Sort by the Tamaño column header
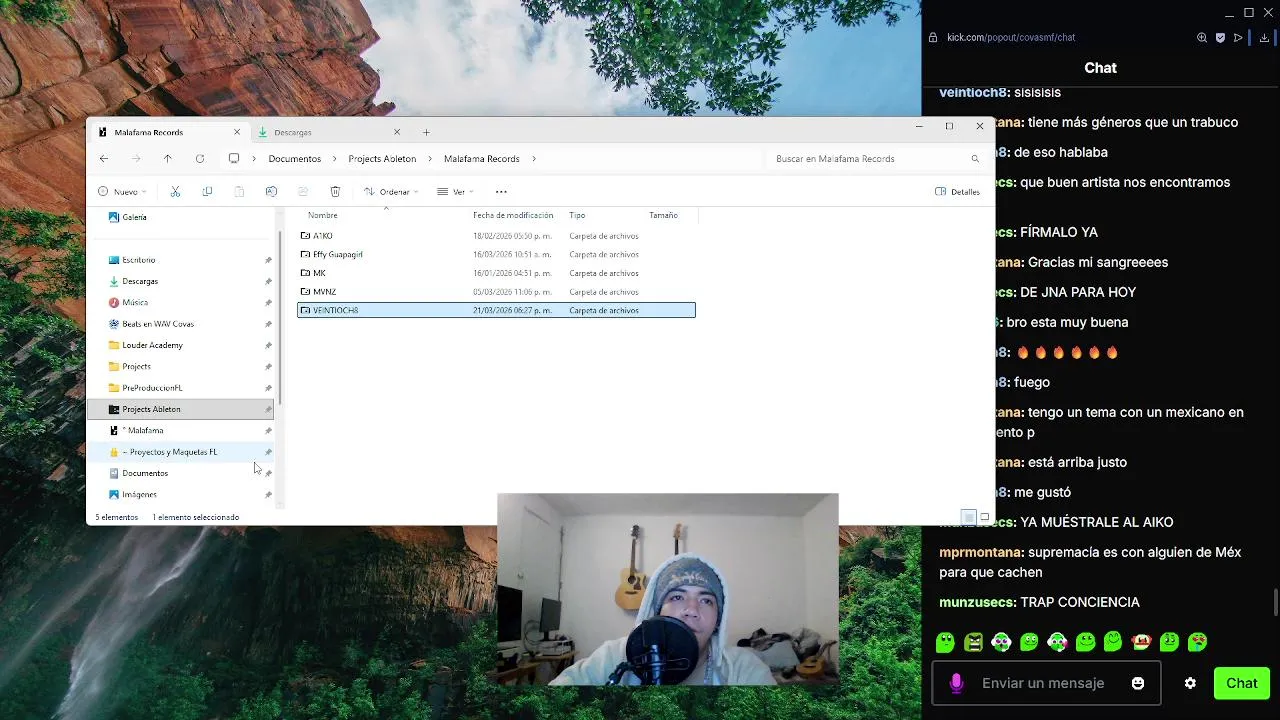The width and height of the screenshot is (1280, 720). pos(663,215)
